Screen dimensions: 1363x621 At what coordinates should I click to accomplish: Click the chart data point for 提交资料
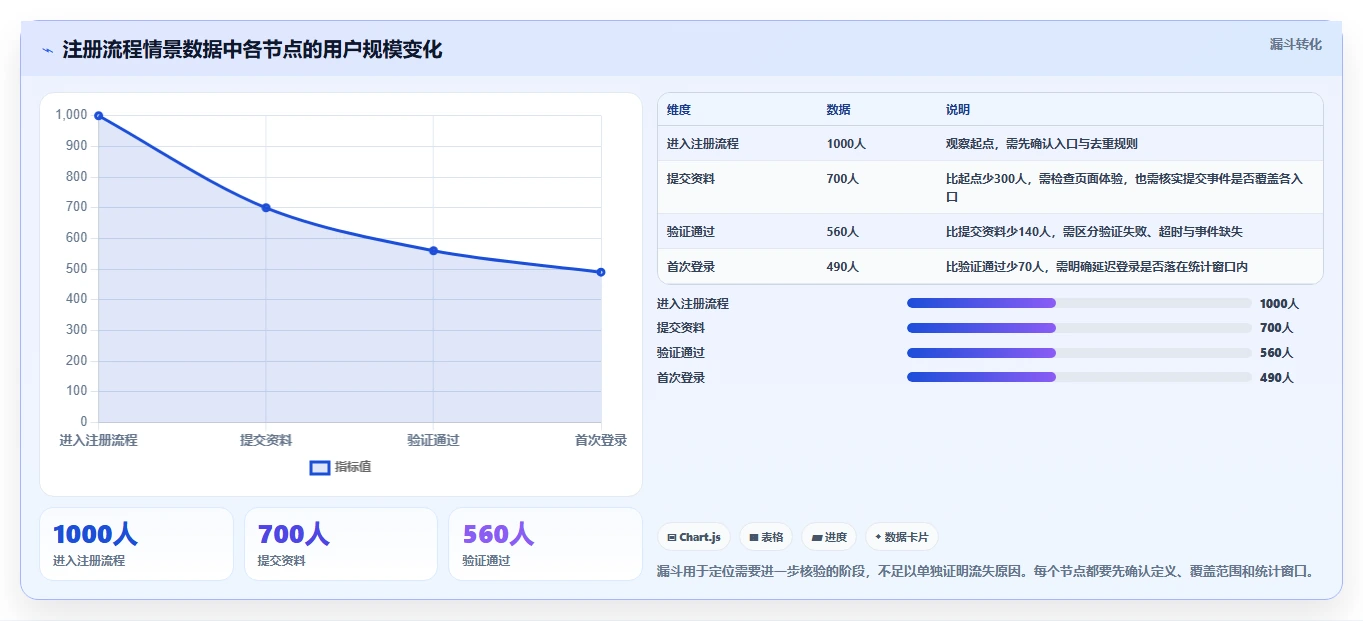coord(266,208)
